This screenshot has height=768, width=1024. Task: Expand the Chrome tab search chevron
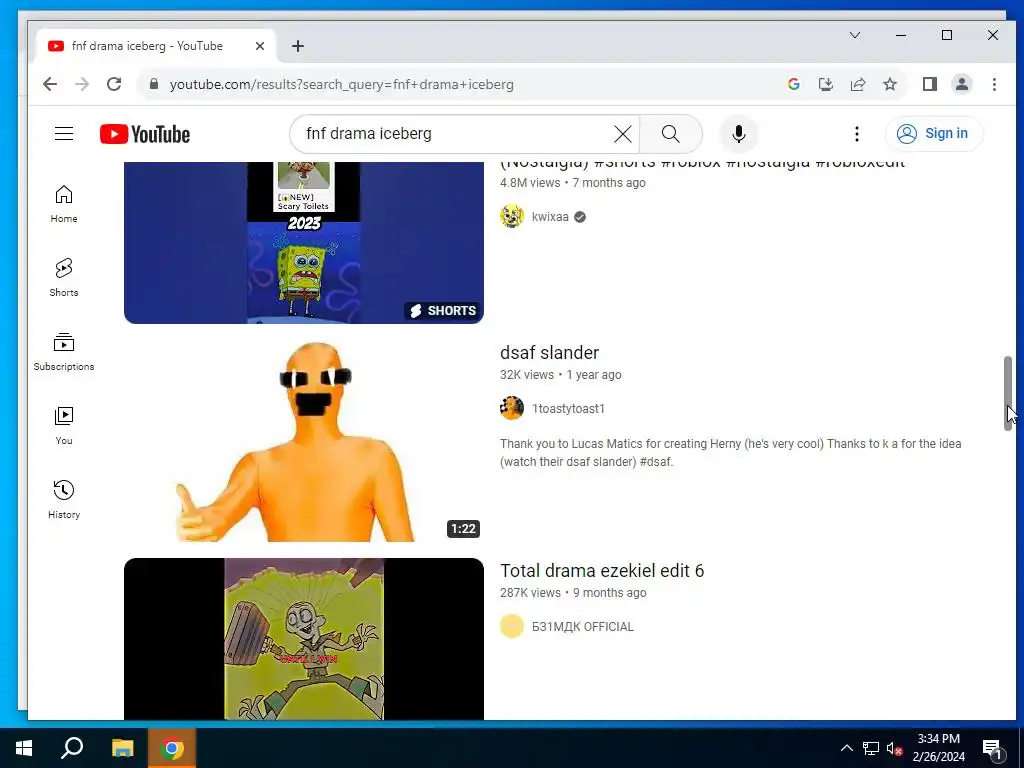point(855,35)
